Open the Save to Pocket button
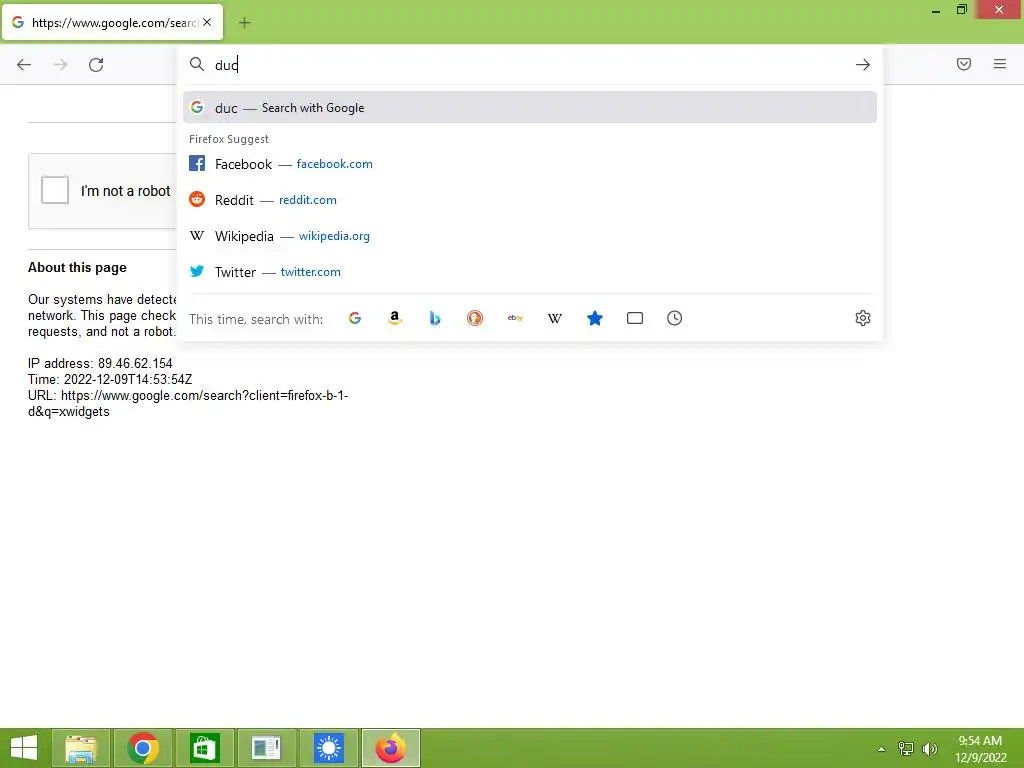1024x768 pixels. 964,64
